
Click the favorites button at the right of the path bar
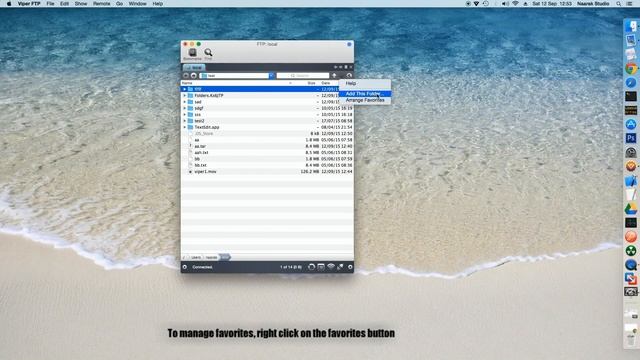click(x=349, y=76)
